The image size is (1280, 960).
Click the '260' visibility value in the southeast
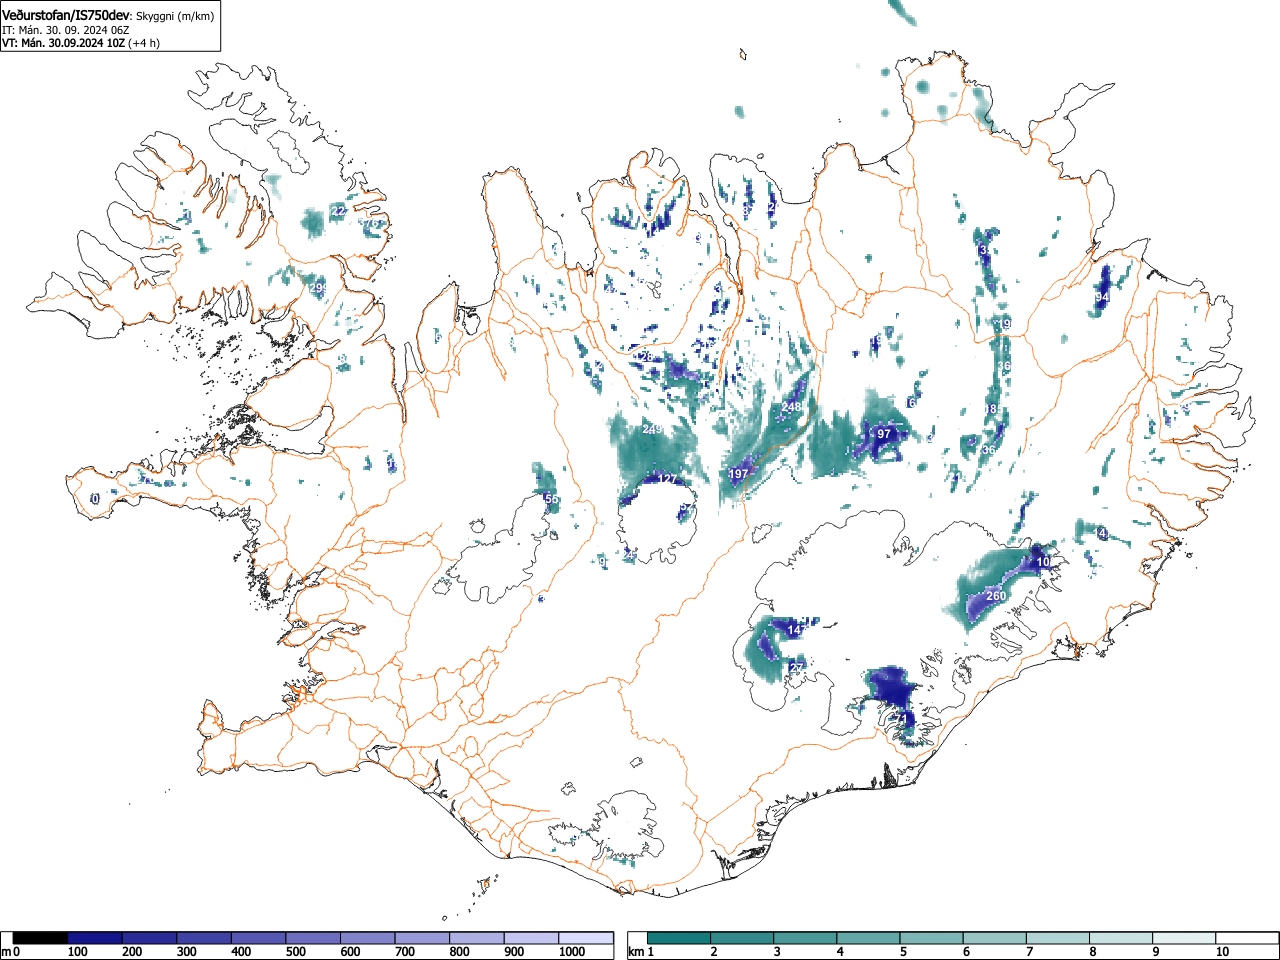[x=996, y=596]
